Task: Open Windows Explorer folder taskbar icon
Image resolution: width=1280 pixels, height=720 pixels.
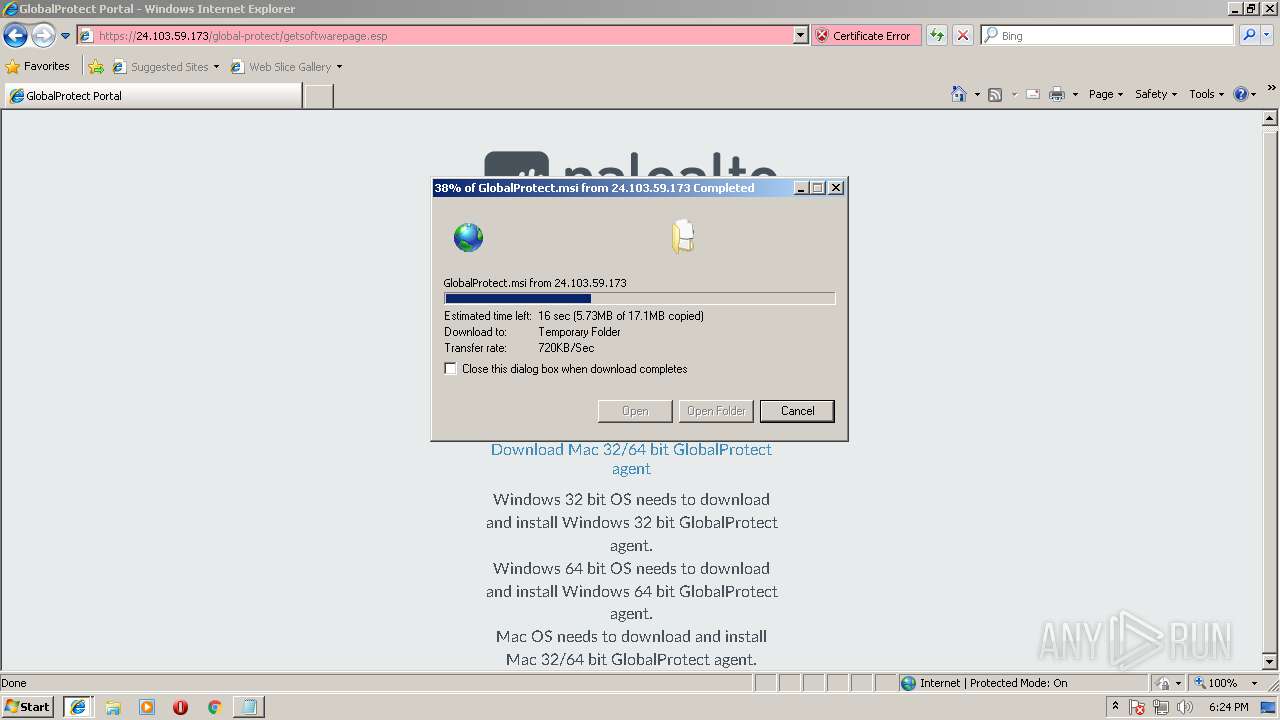Action: pyautogui.click(x=113, y=707)
